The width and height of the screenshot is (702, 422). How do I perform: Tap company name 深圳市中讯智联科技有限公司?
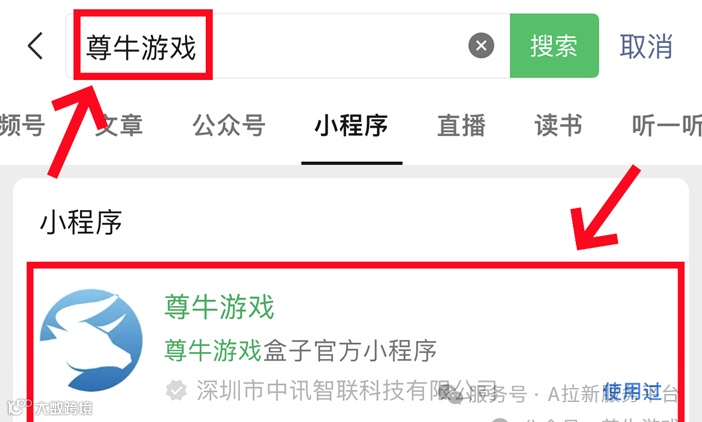pyautogui.click(x=347, y=391)
